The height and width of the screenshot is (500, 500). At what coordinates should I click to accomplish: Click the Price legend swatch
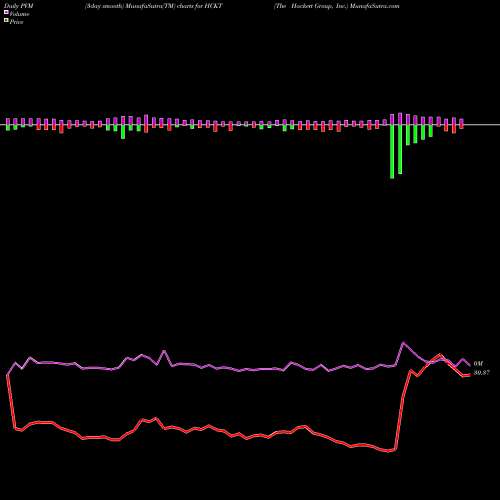coord(6,21)
